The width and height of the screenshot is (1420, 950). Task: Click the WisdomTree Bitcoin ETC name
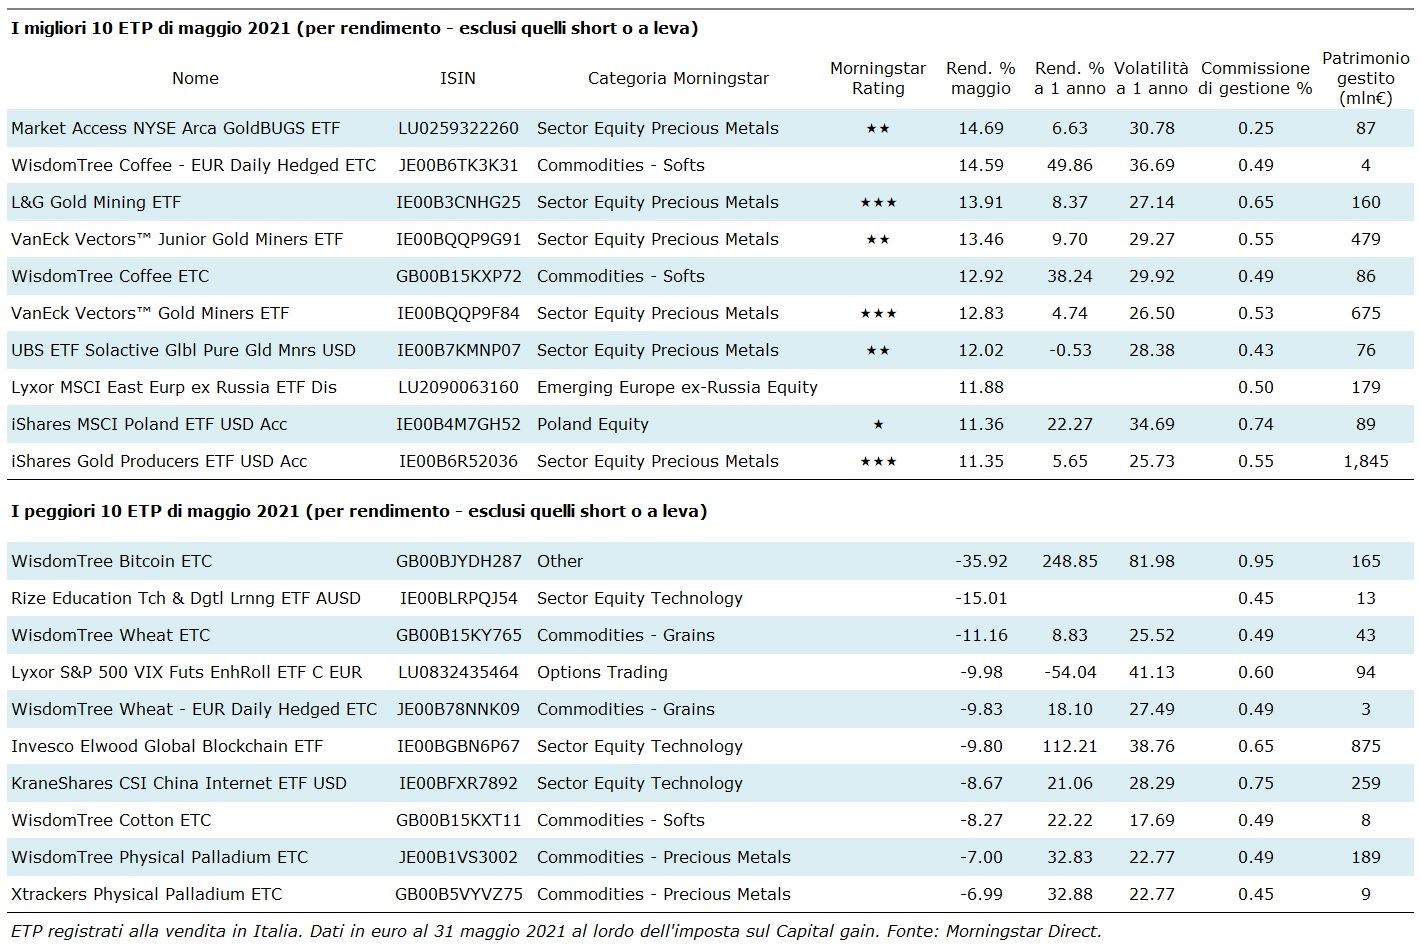coord(112,561)
